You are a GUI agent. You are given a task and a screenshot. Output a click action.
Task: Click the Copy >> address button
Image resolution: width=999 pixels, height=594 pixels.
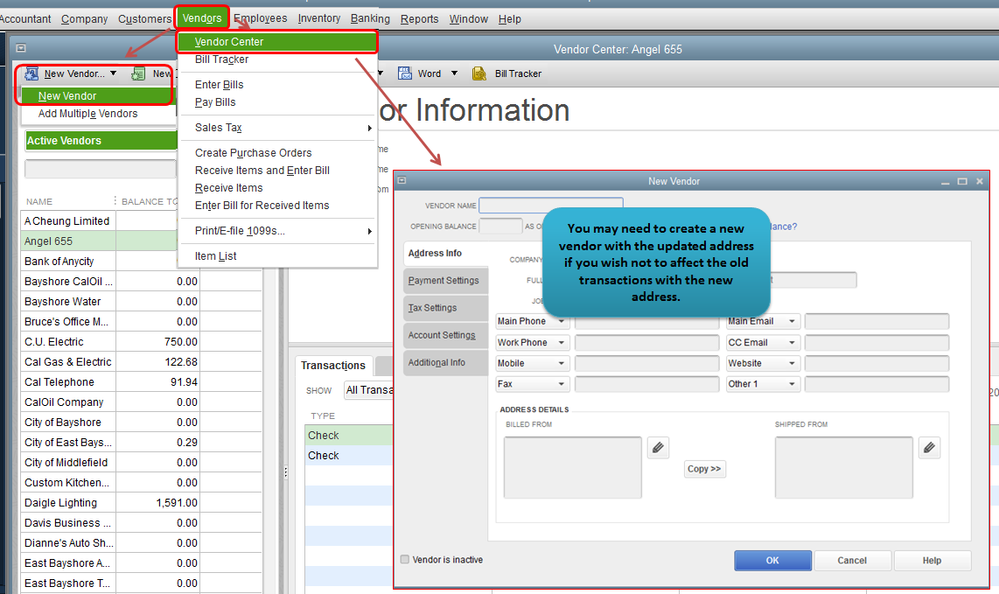pyautogui.click(x=704, y=469)
